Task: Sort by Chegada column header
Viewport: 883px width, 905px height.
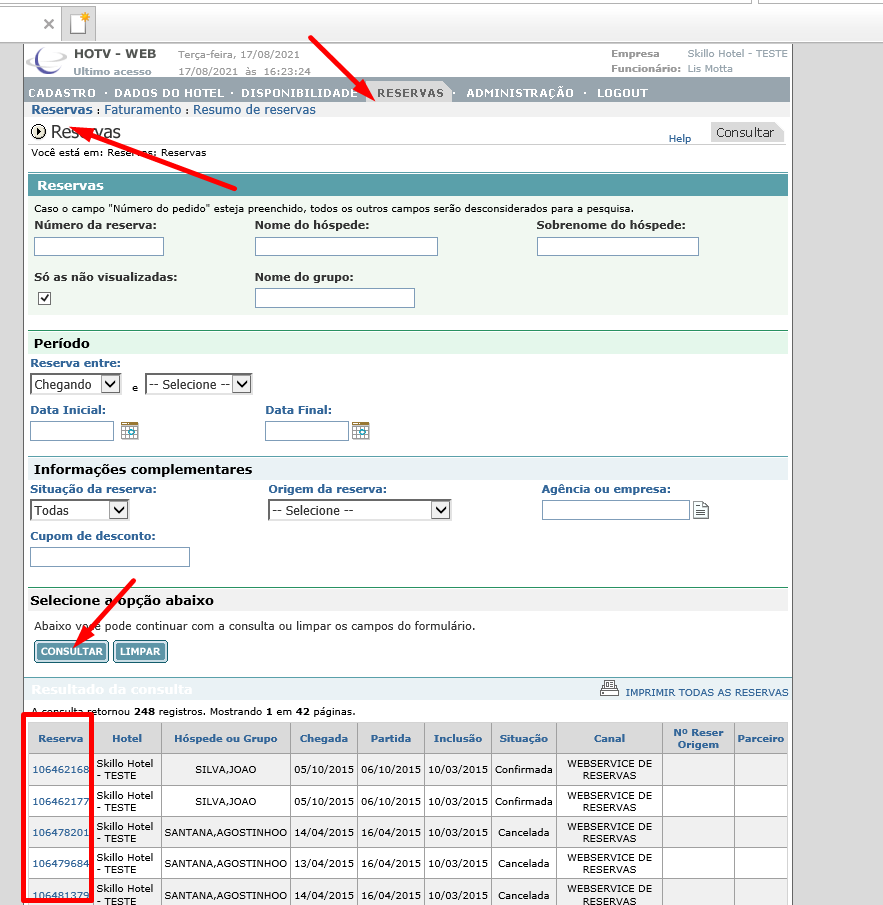Action: coord(324,738)
